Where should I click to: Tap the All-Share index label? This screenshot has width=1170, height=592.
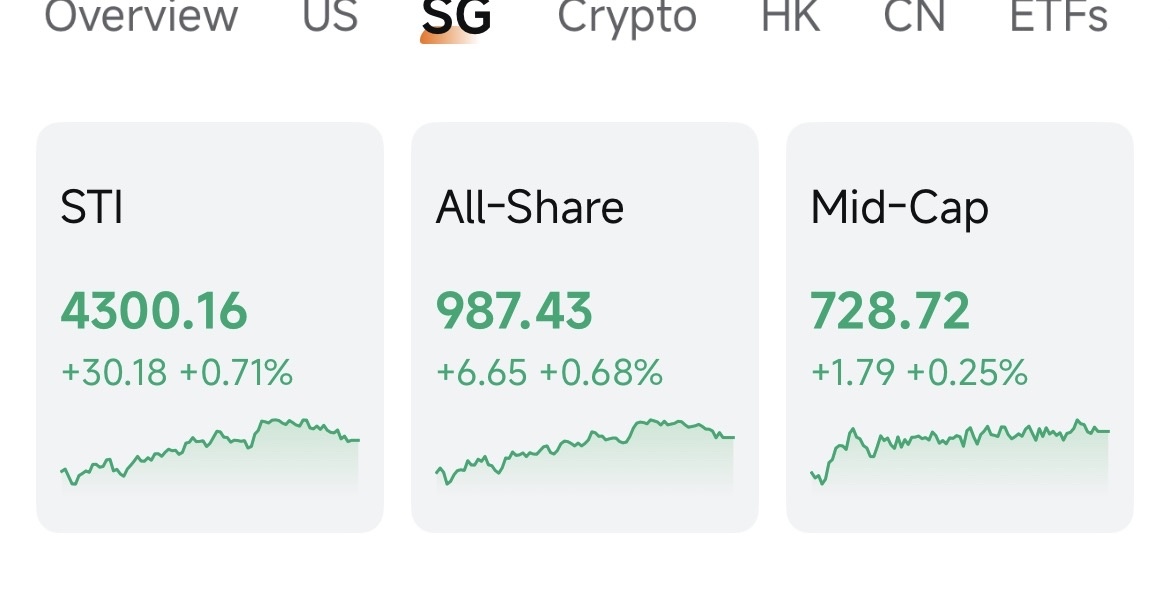[x=530, y=207]
